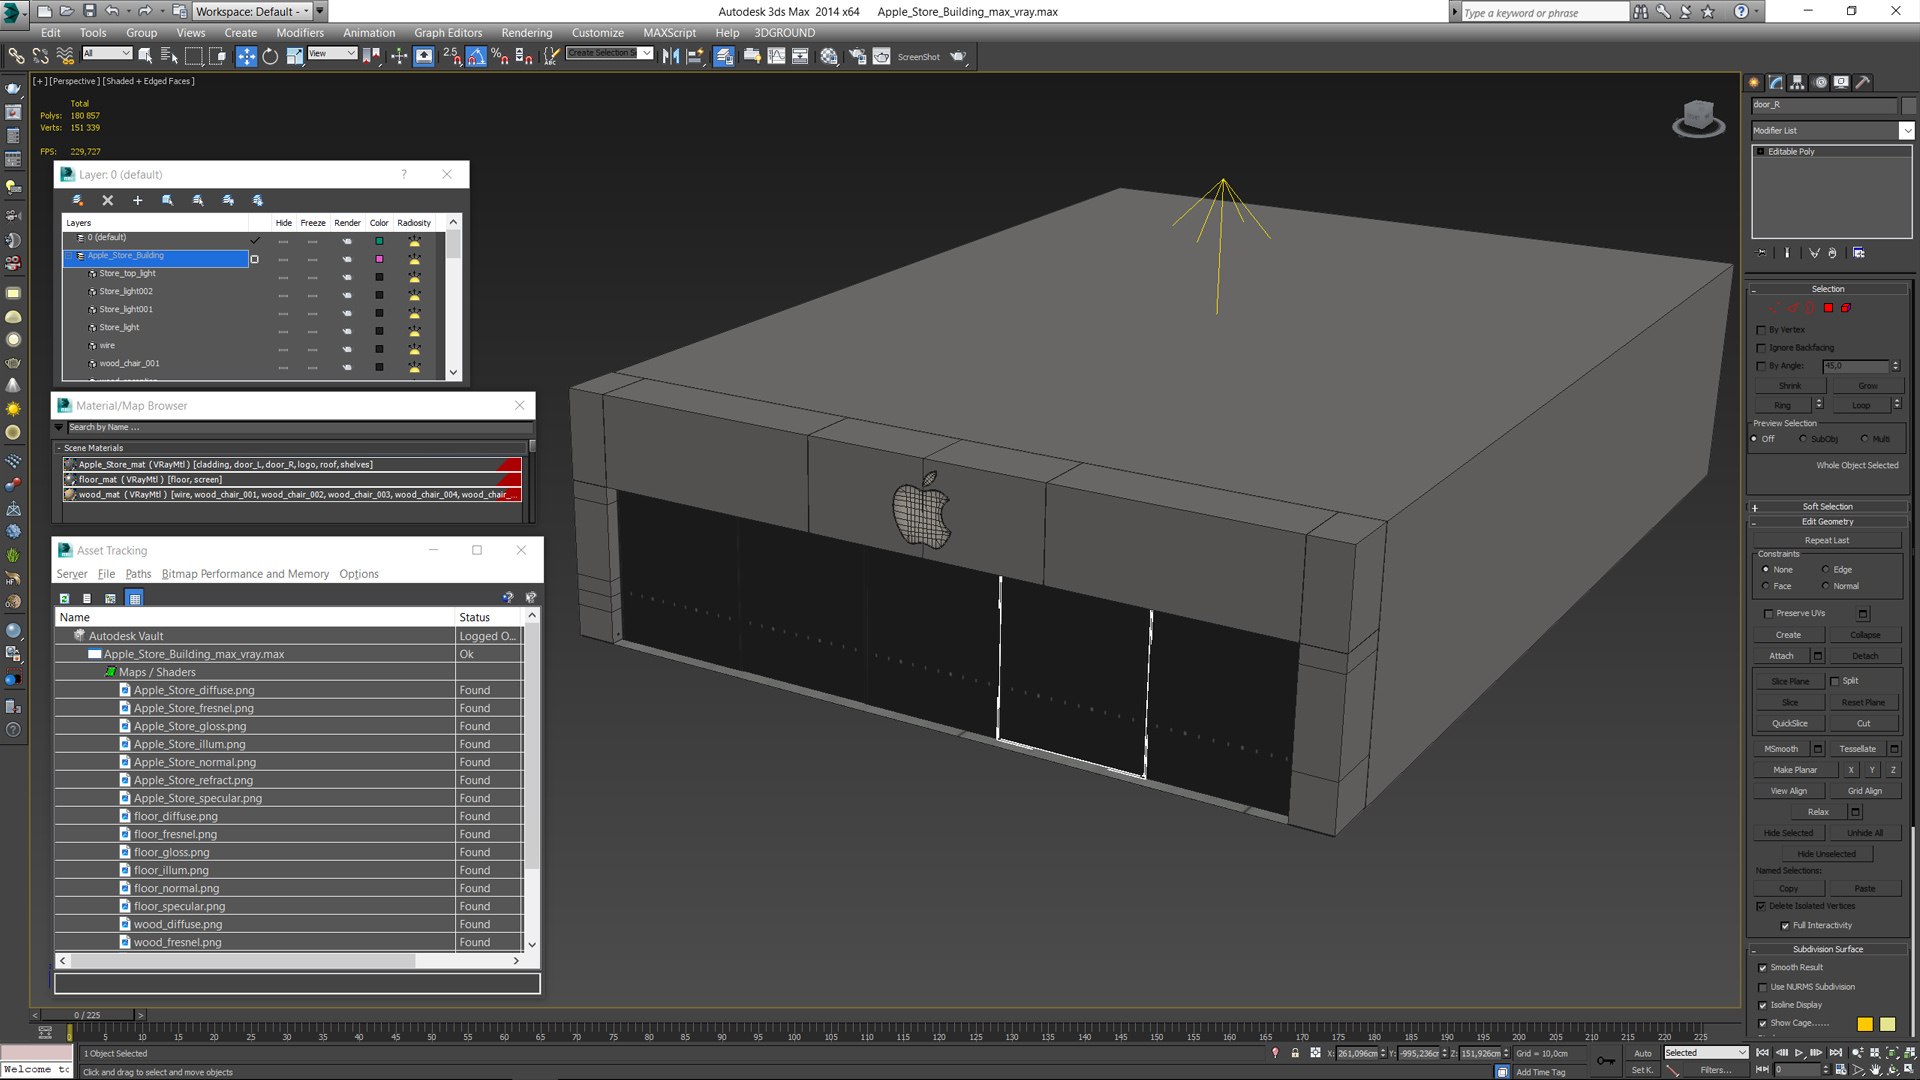Screen dimensions: 1920x1080
Task: Enable the By Vertex checkbox
Action: [1761, 330]
